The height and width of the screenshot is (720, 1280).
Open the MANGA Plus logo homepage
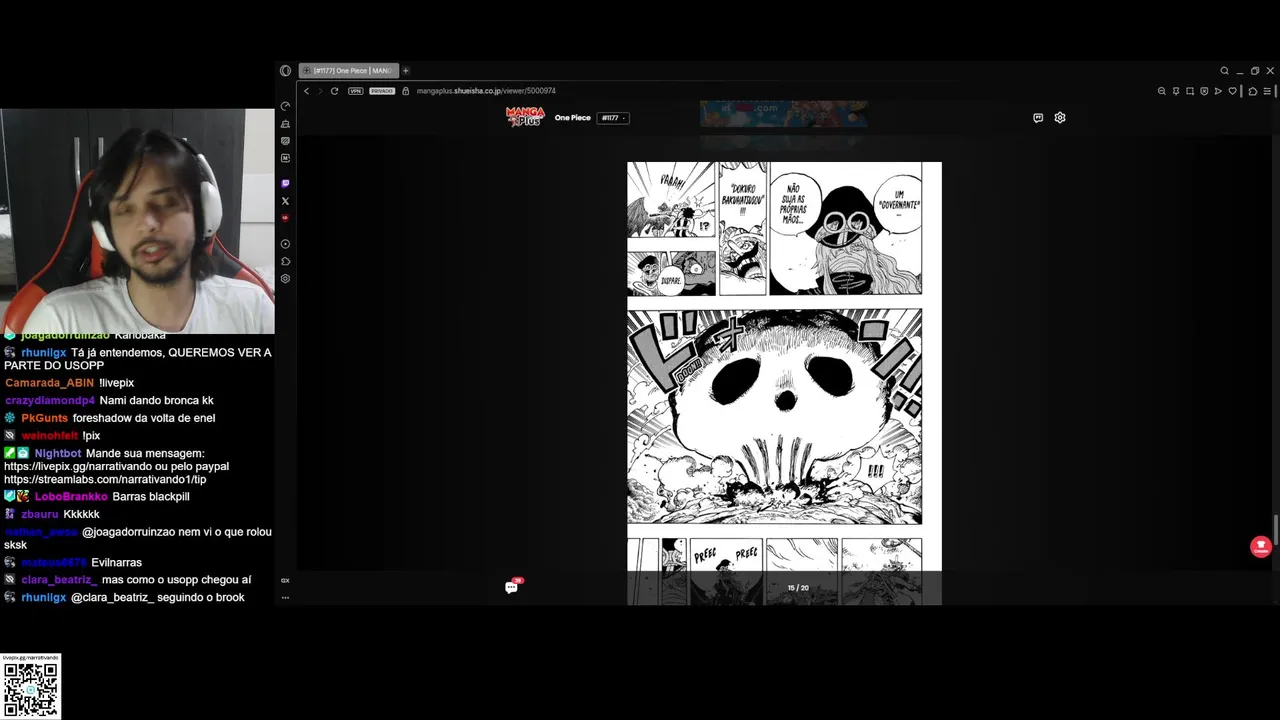(x=525, y=117)
